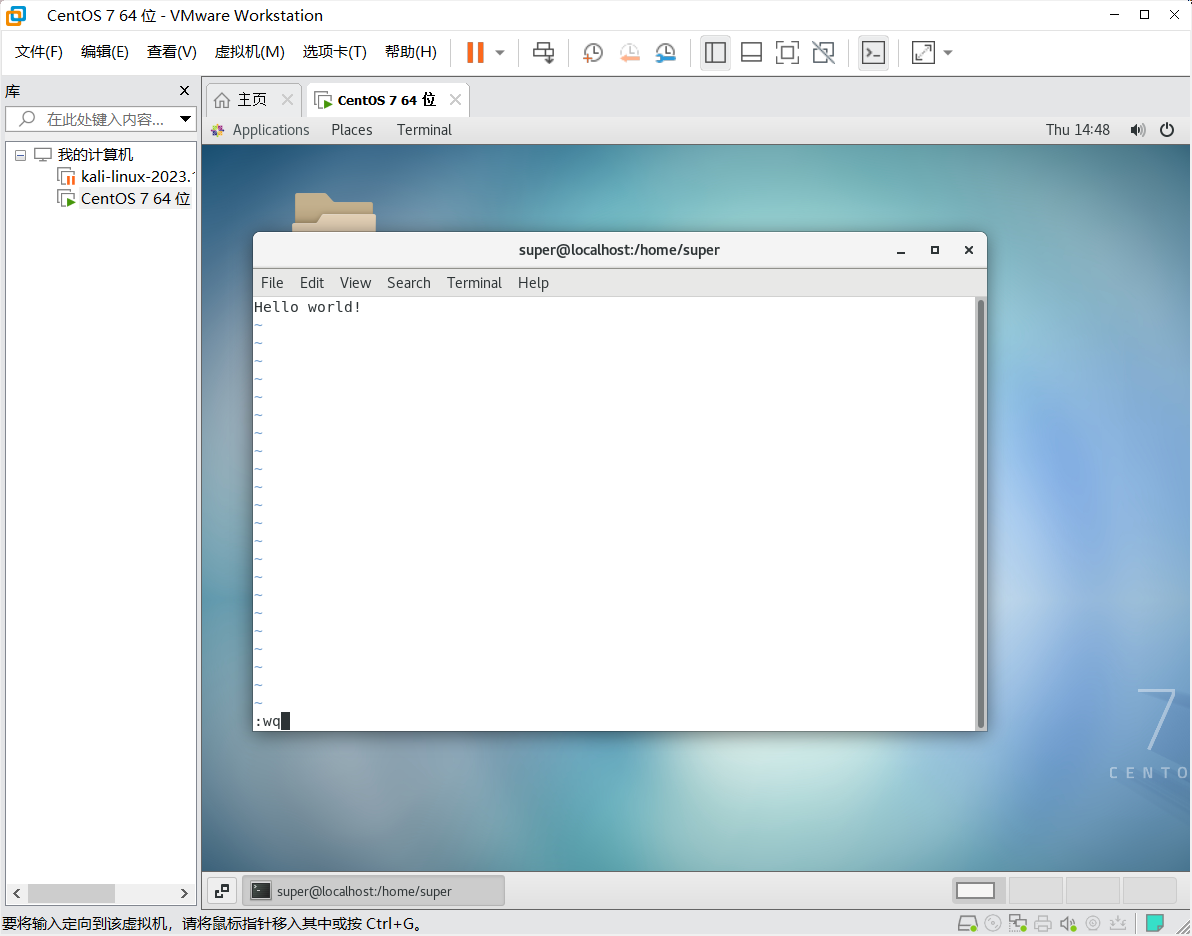Click the super@localhost taskbar window button
Viewport: 1192px width, 936px height.
point(373,891)
